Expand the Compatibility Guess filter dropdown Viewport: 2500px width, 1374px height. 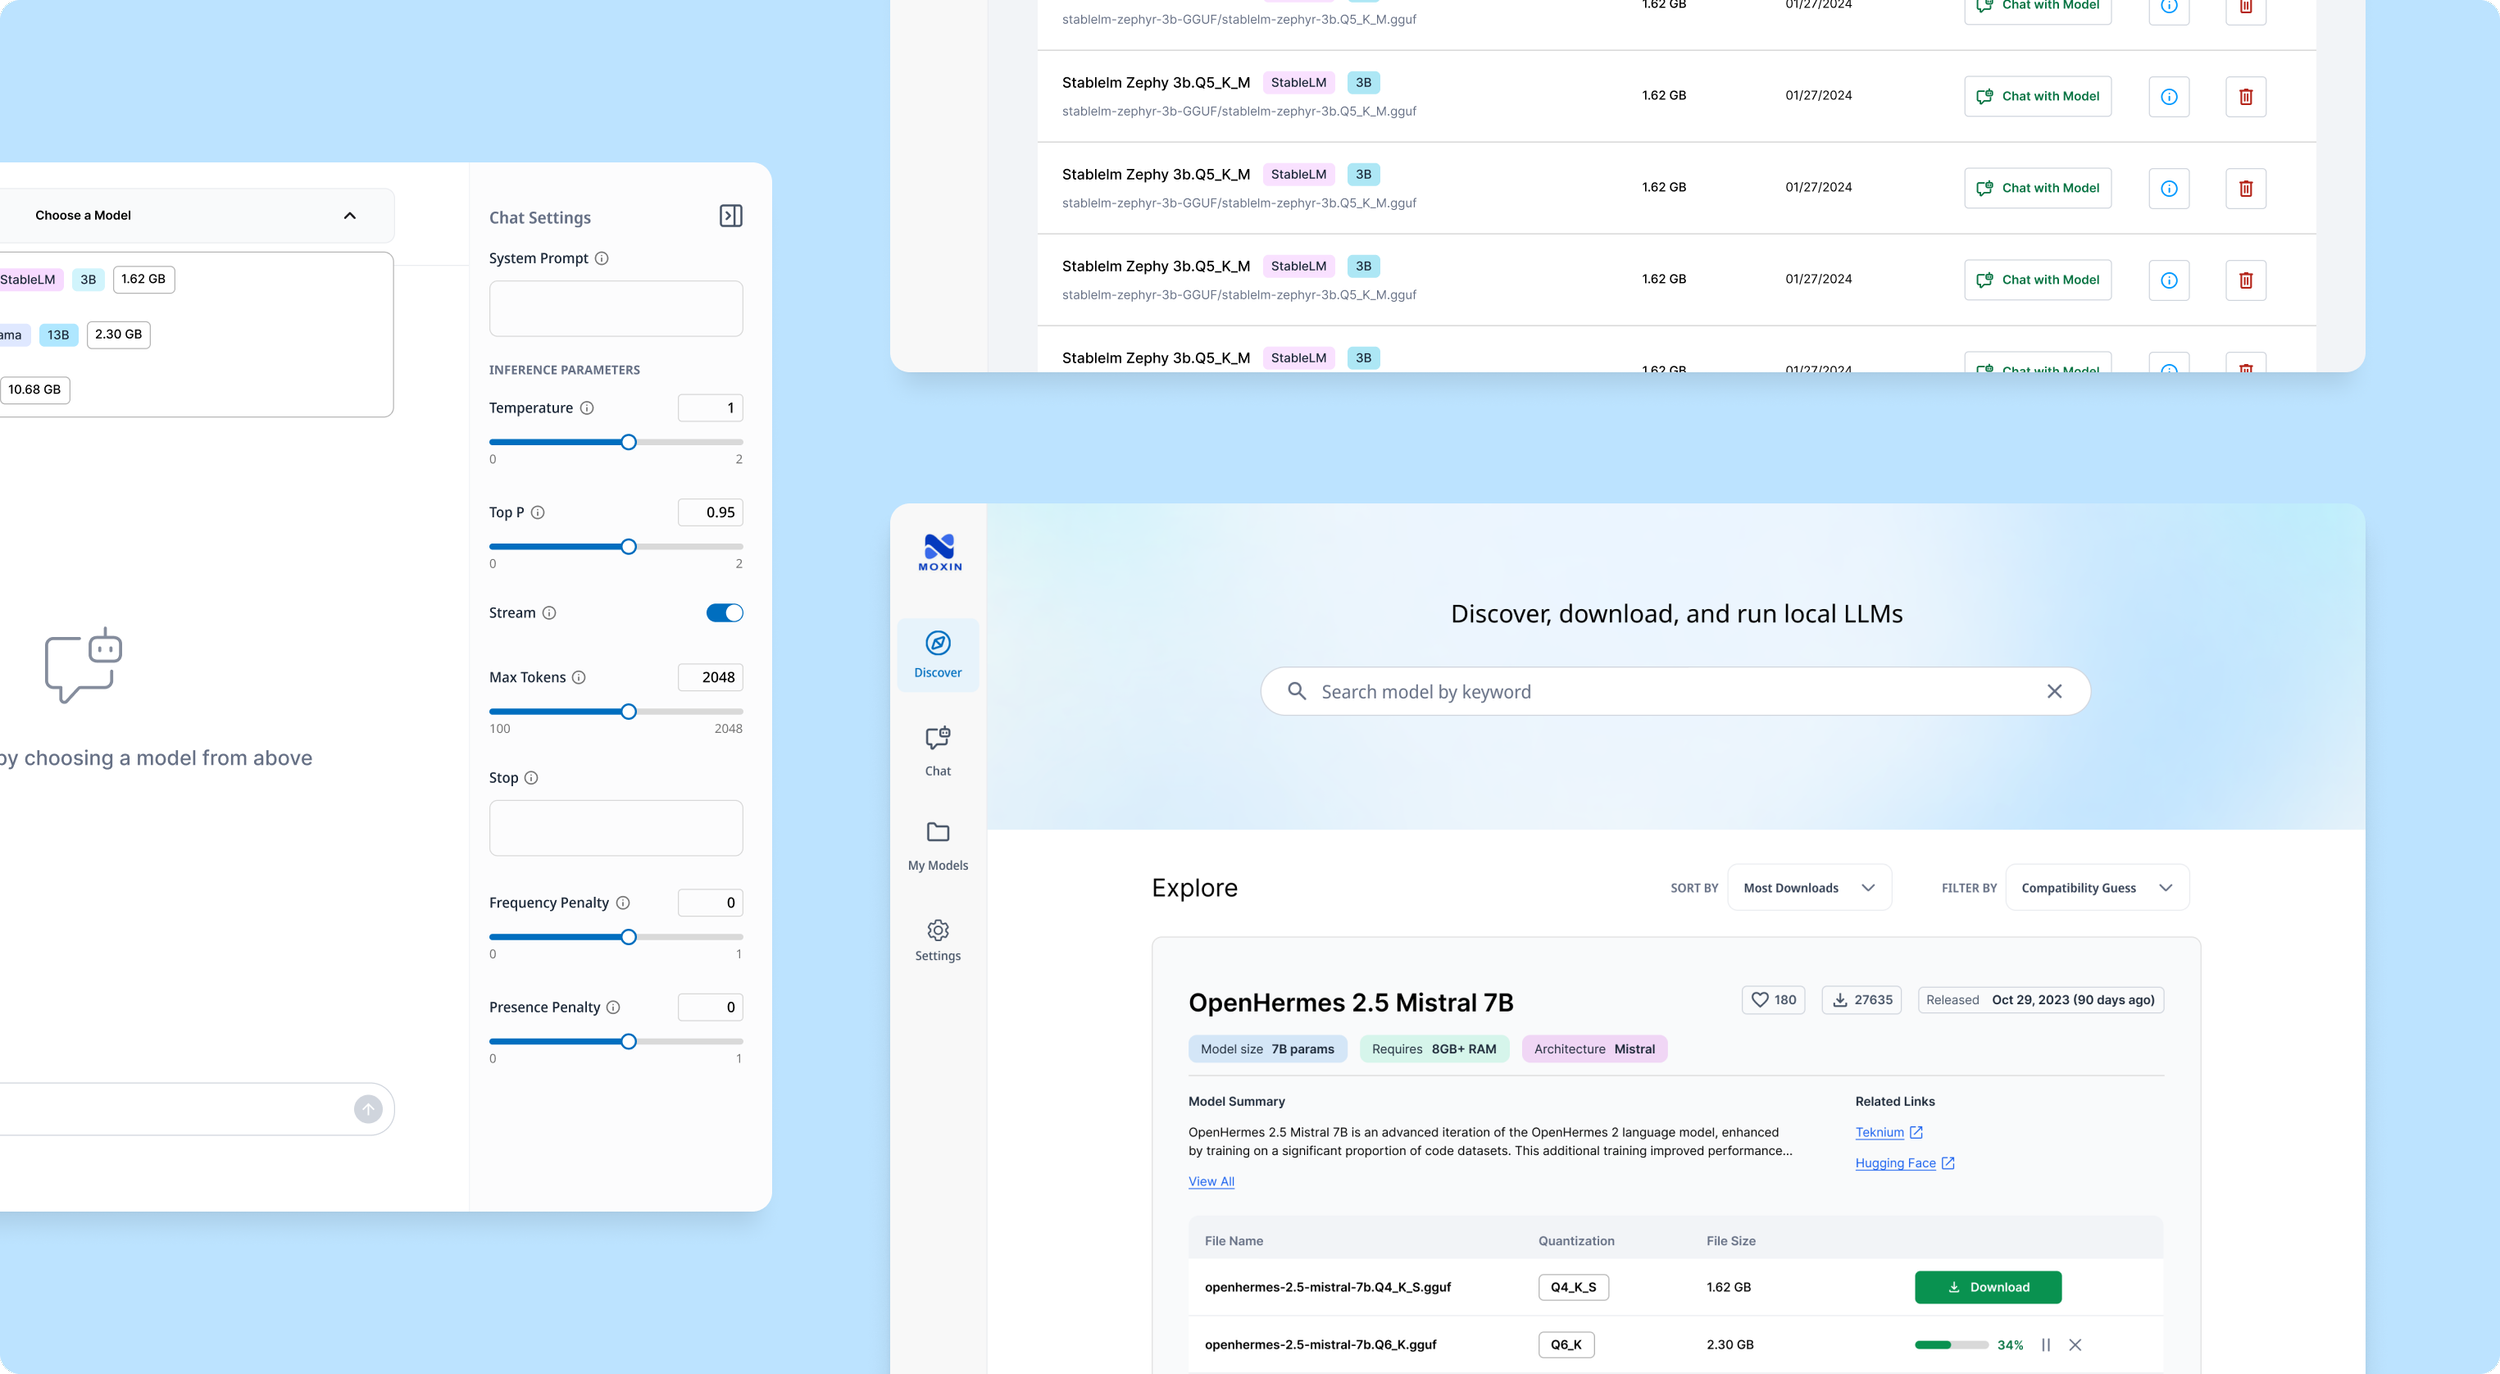coord(2096,888)
